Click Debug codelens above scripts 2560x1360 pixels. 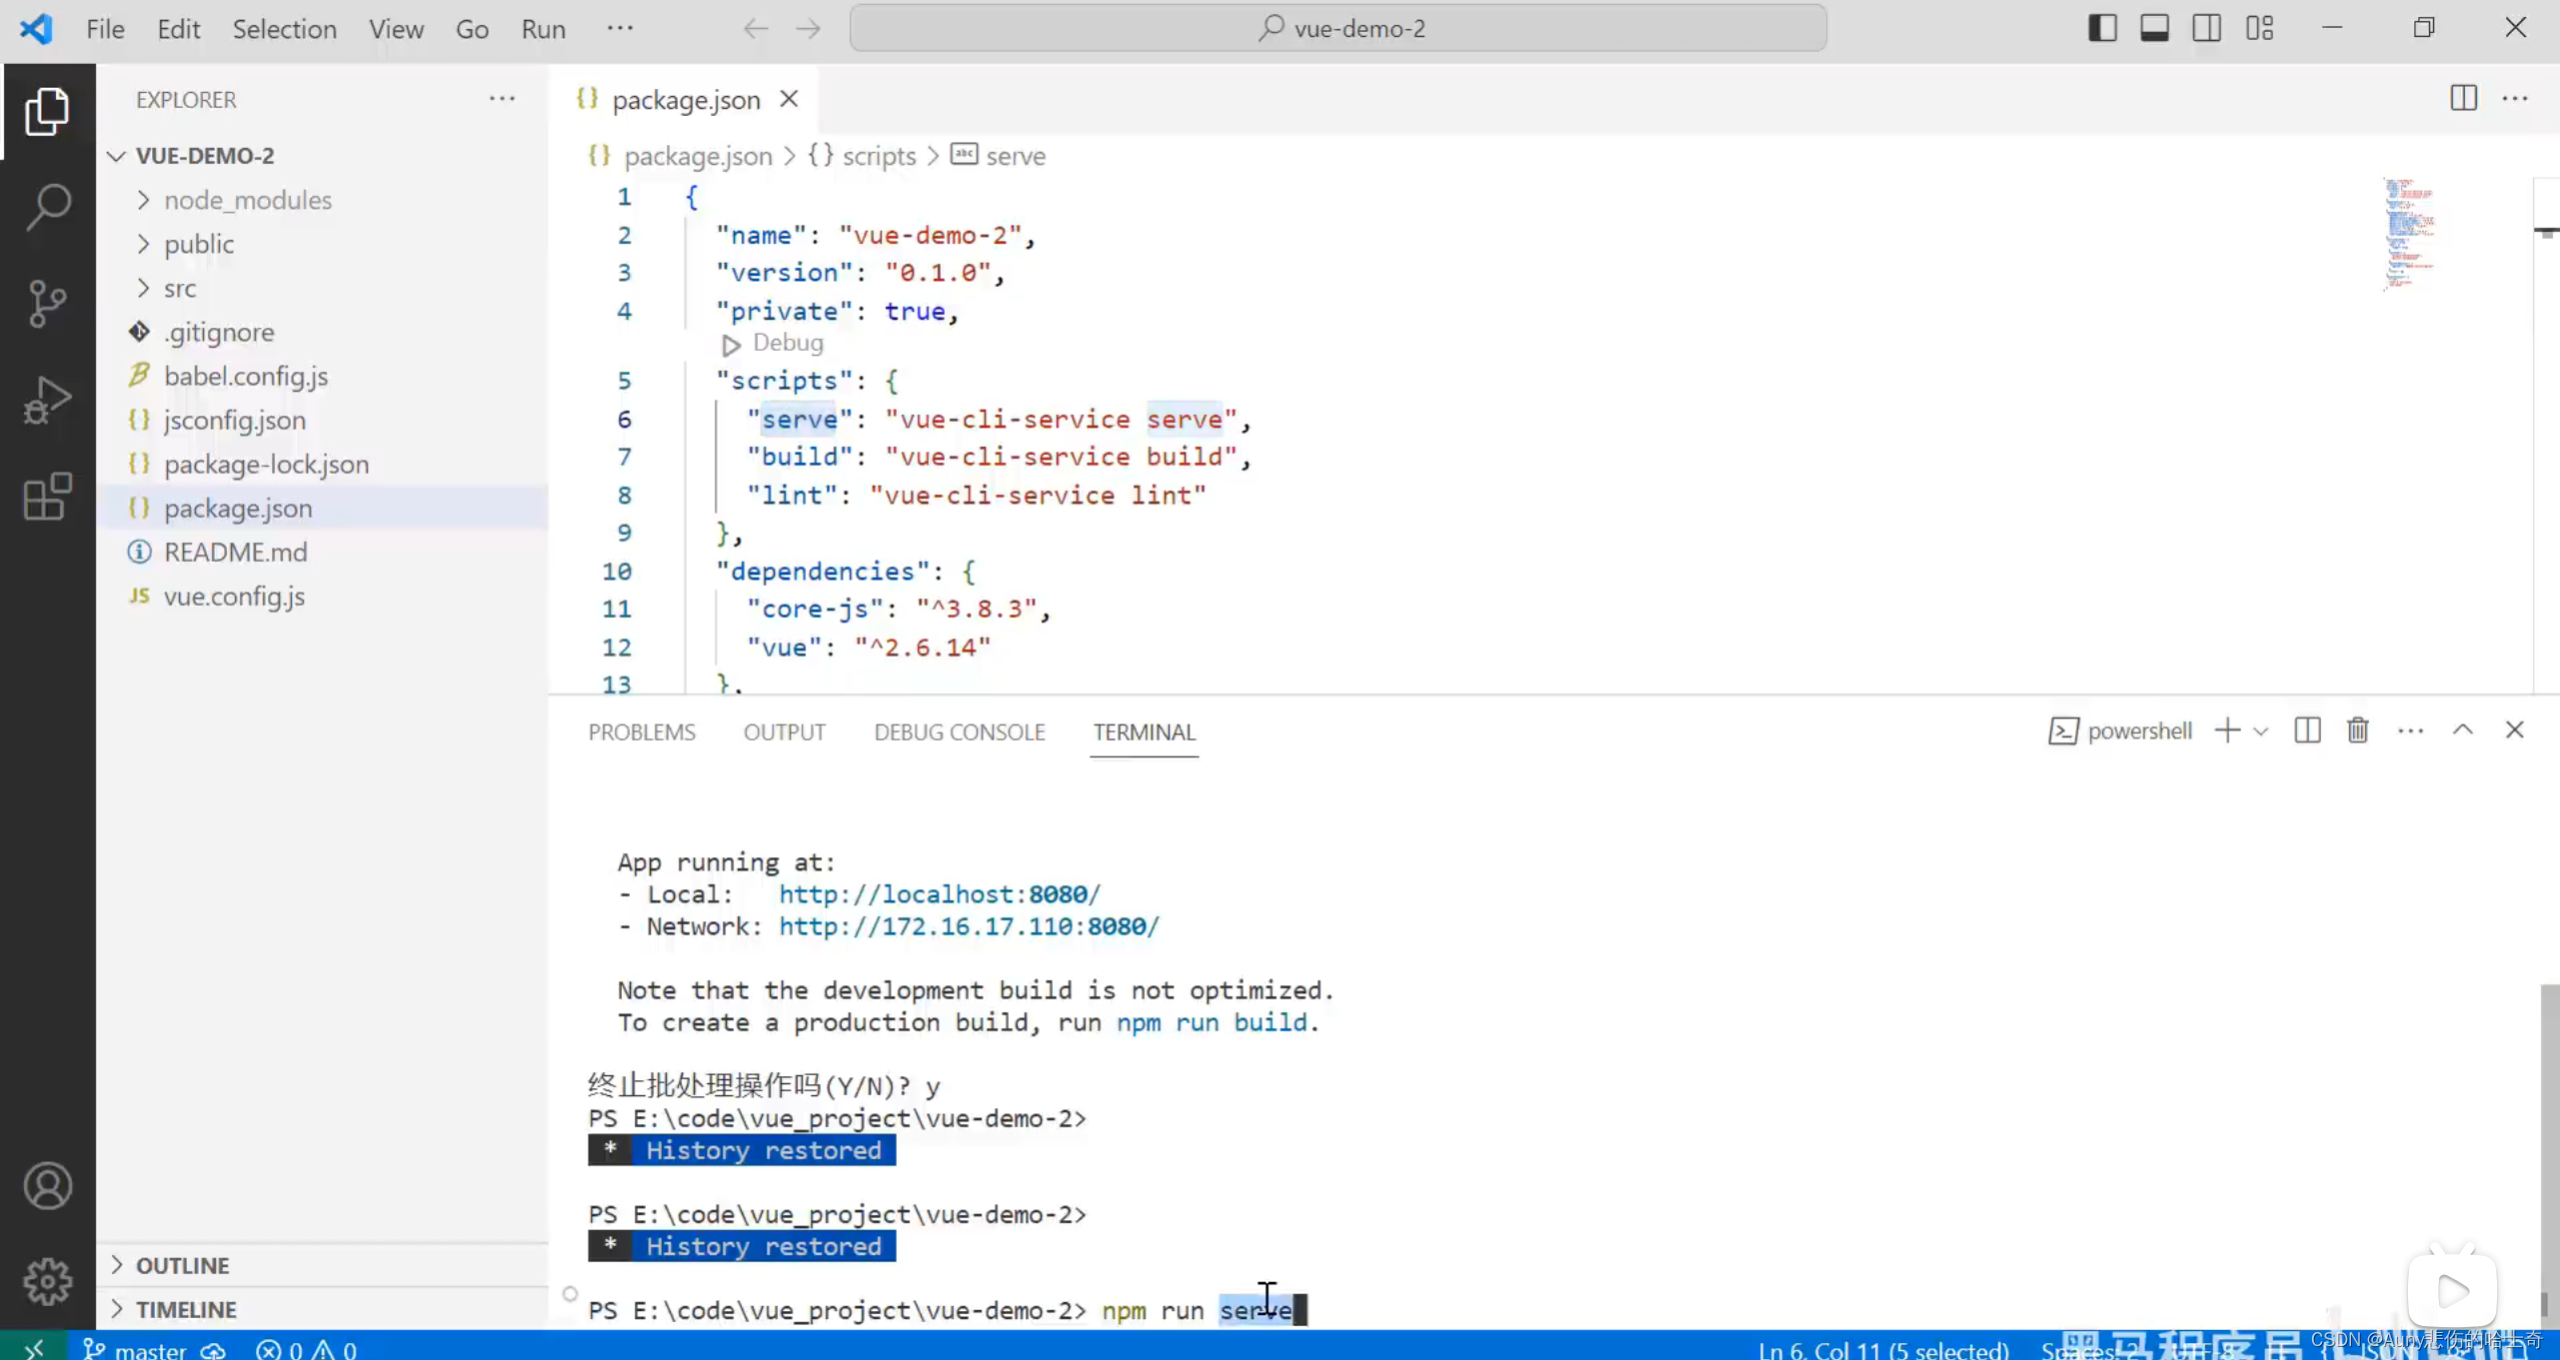[x=787, y=343]
